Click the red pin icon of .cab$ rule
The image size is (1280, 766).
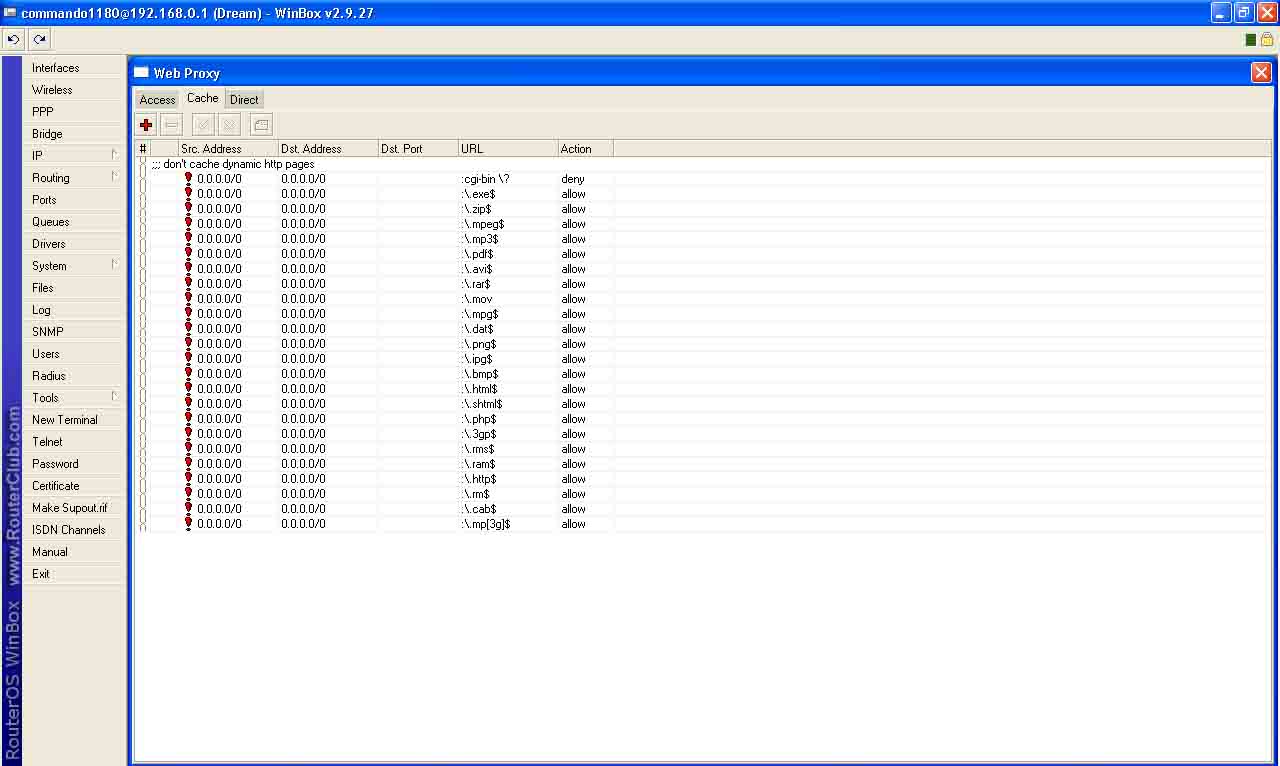[188, 508]
